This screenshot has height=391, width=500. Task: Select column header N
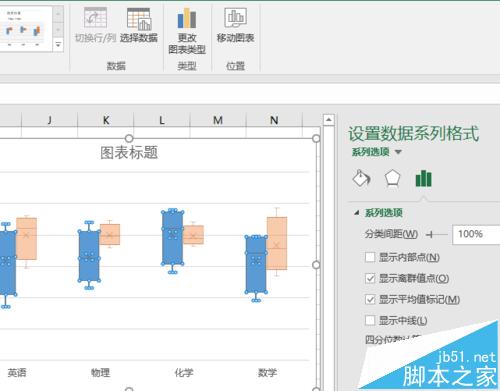point(274,120)
